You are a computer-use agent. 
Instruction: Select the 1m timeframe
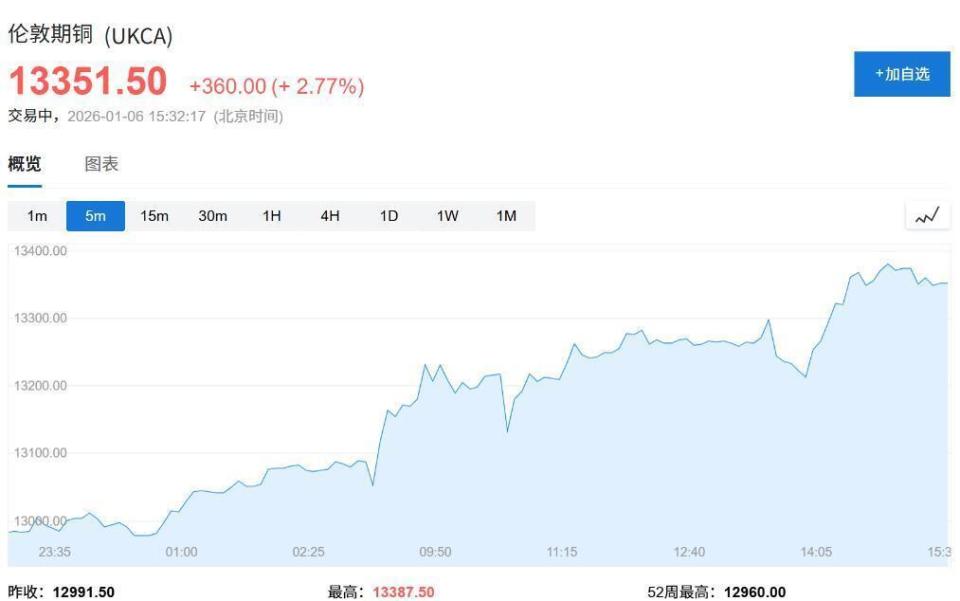pyautogui.click(x=37, y=215)
